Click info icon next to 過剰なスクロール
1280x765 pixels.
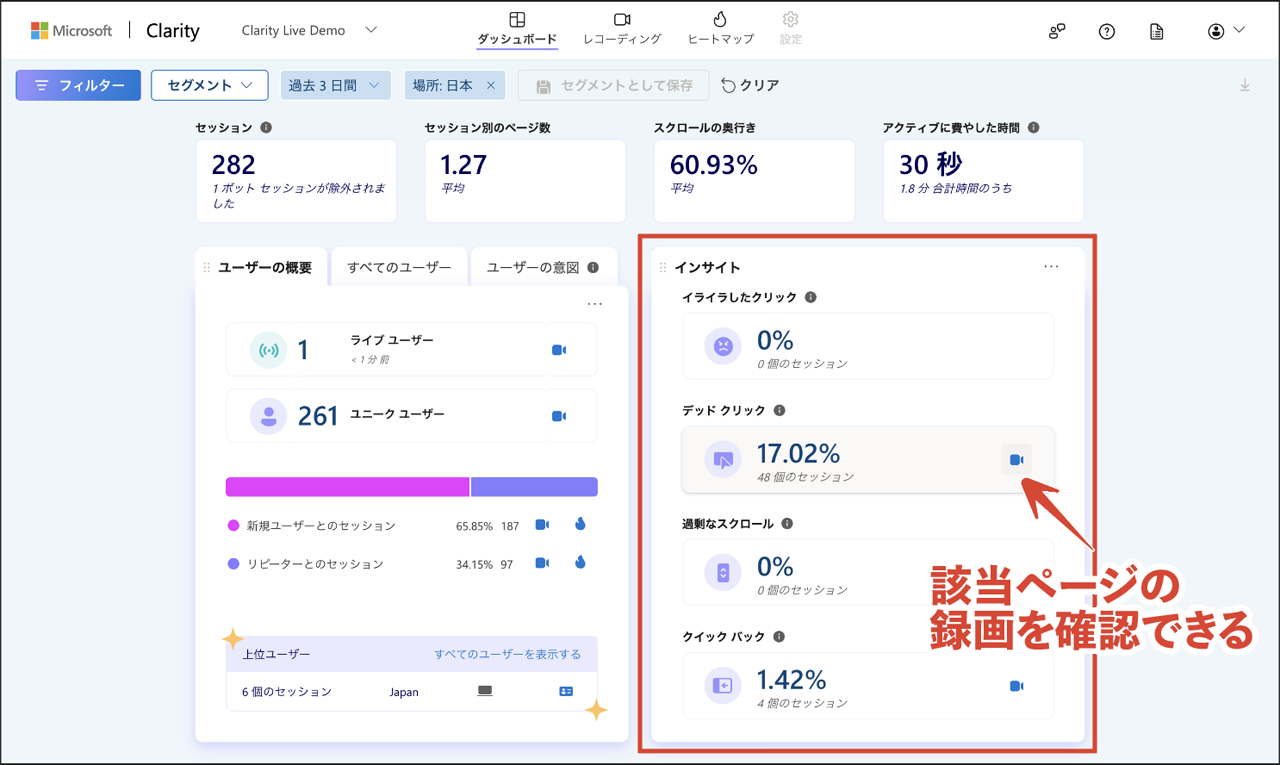[787, 523]
